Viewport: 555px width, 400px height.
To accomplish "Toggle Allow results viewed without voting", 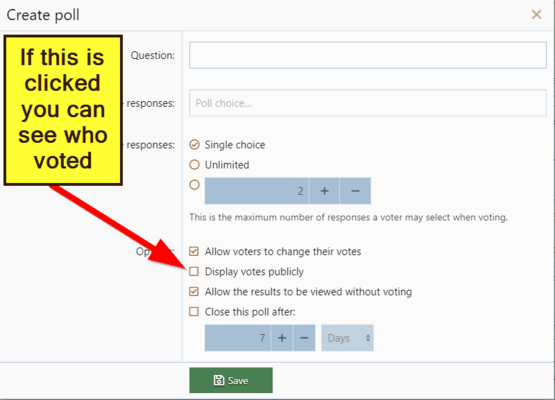I will [194, 292].
